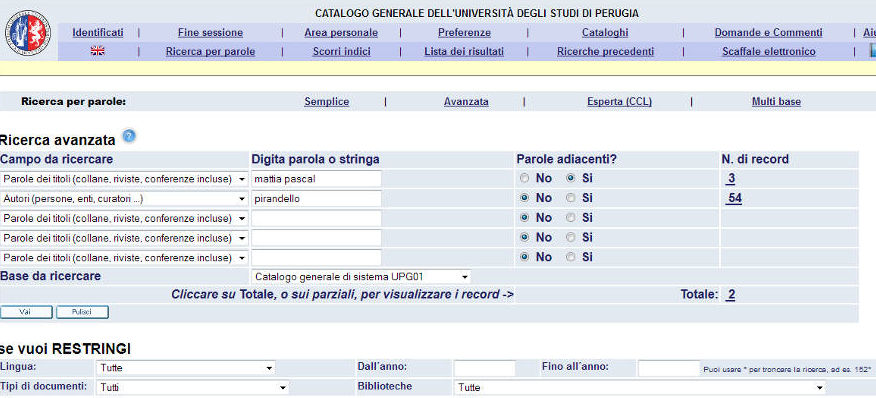Viewport: 876px width, 398px height.
Task: Click fifth row empty search field
Action: pyautogui.click(x=316, y=258)
